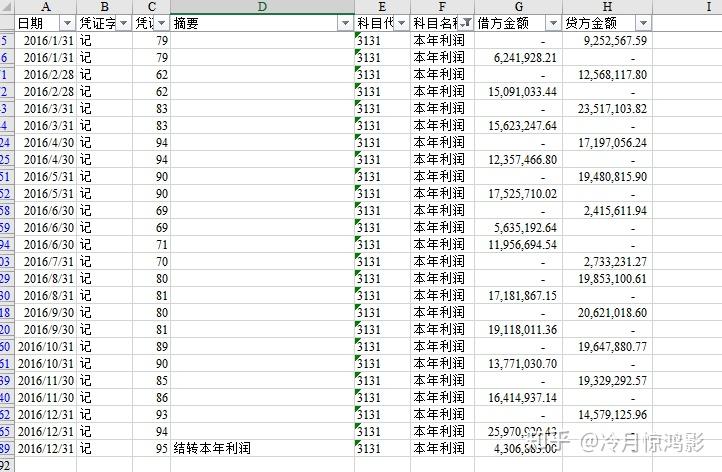Select column F header
The height and width of the screenshot is (472, 722).
coord(442,7)
